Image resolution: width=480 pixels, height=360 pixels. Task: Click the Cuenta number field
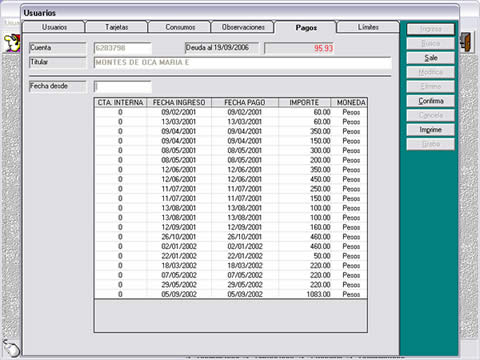tap(123, 48)
